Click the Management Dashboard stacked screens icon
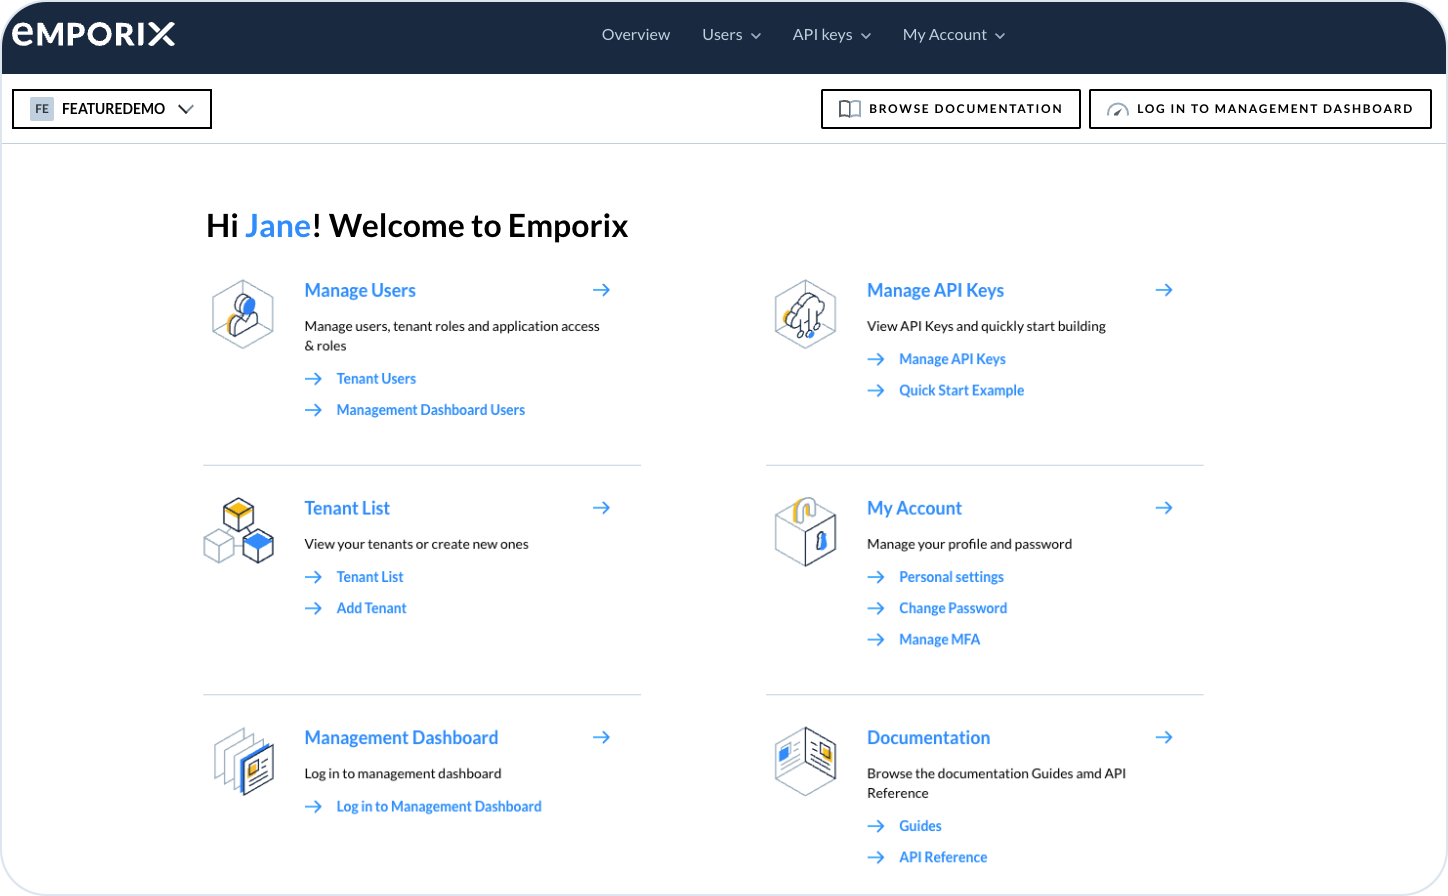This screenshot has width=1448, height=896. 243,760
